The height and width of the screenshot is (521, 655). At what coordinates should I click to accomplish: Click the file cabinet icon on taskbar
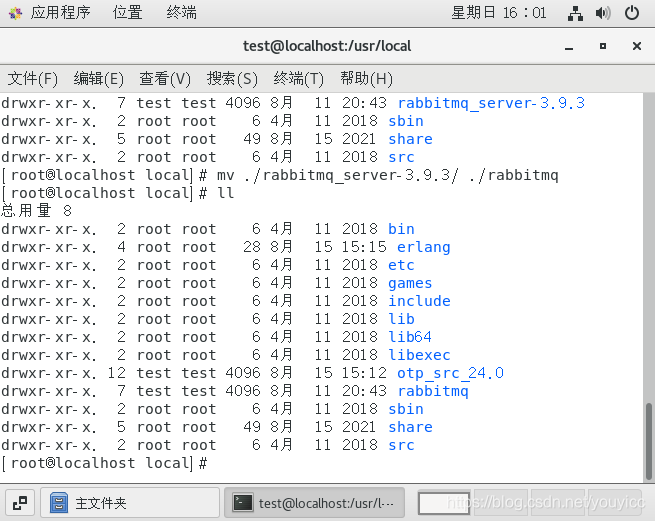(x=59, y=503)
